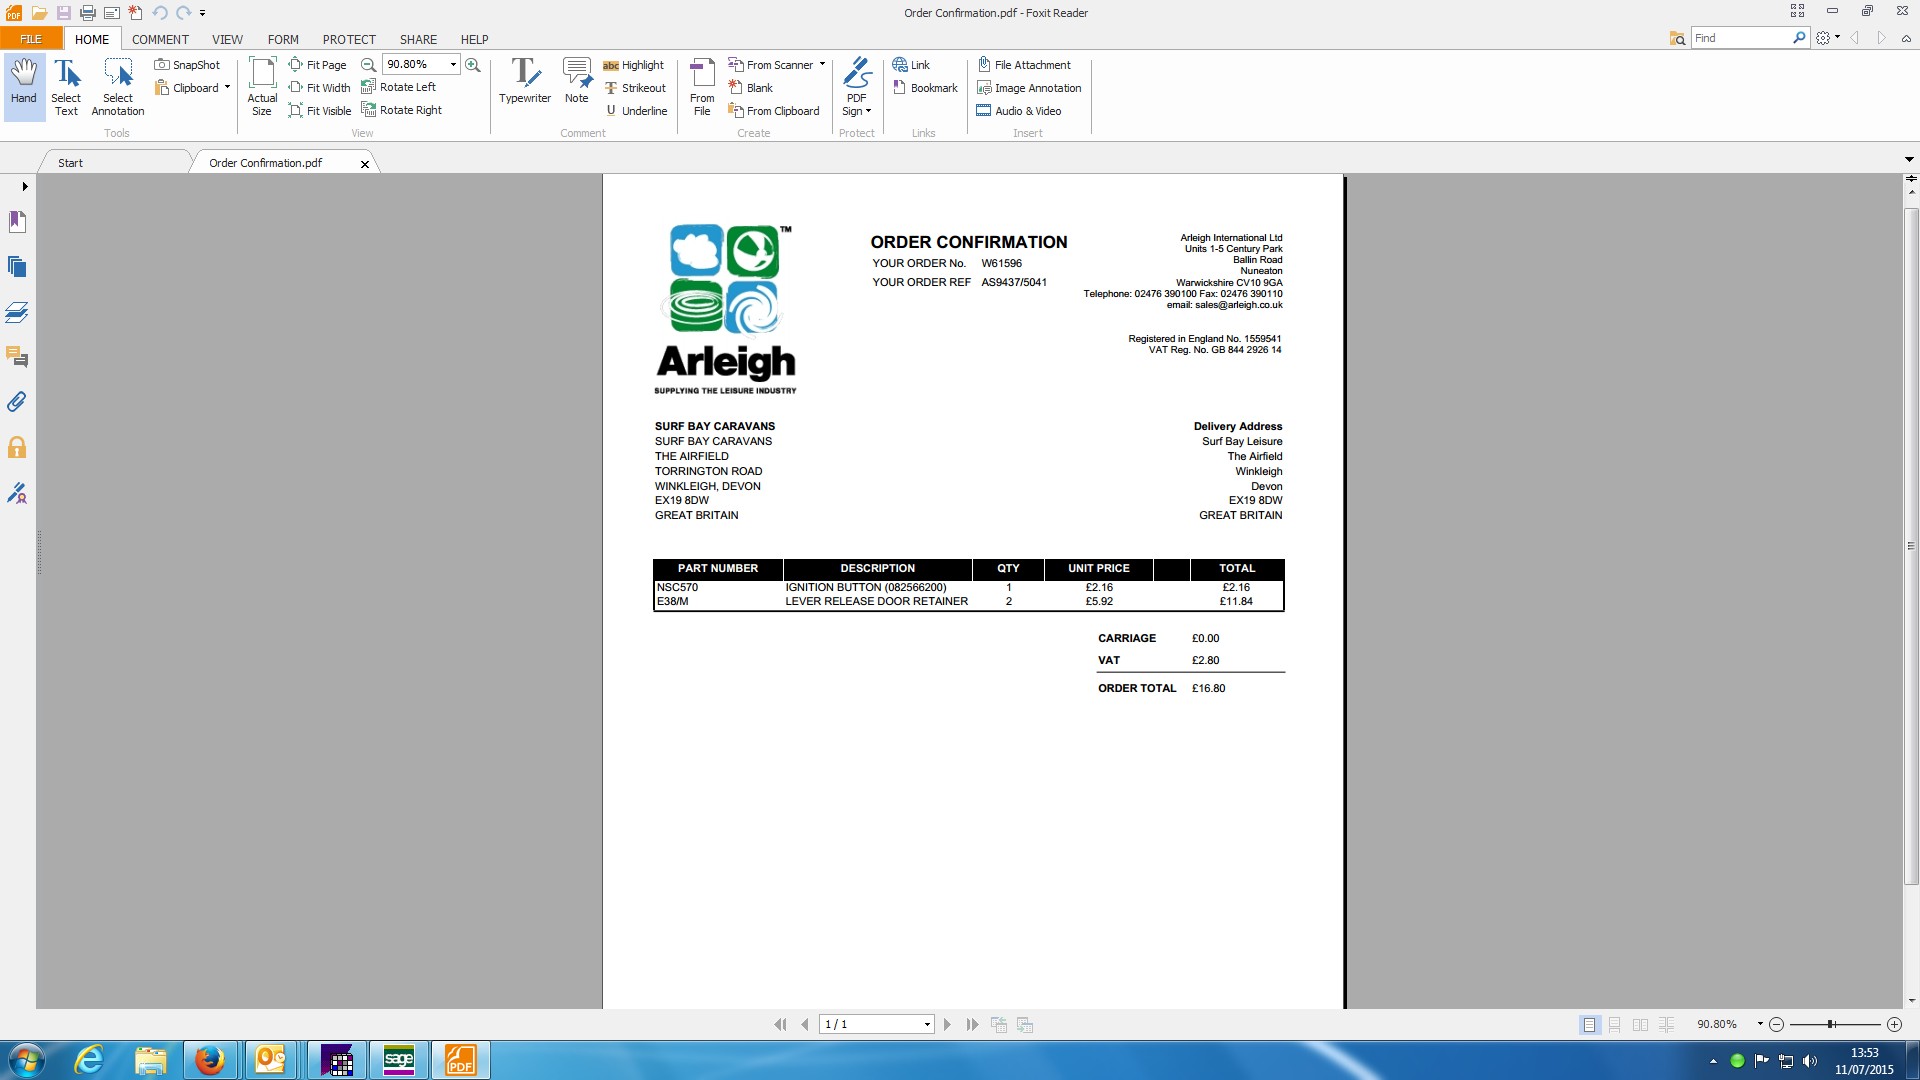Select the Typewriter tool
This screenshot has height=1080, width=1920.
click(x=524, y=80)
